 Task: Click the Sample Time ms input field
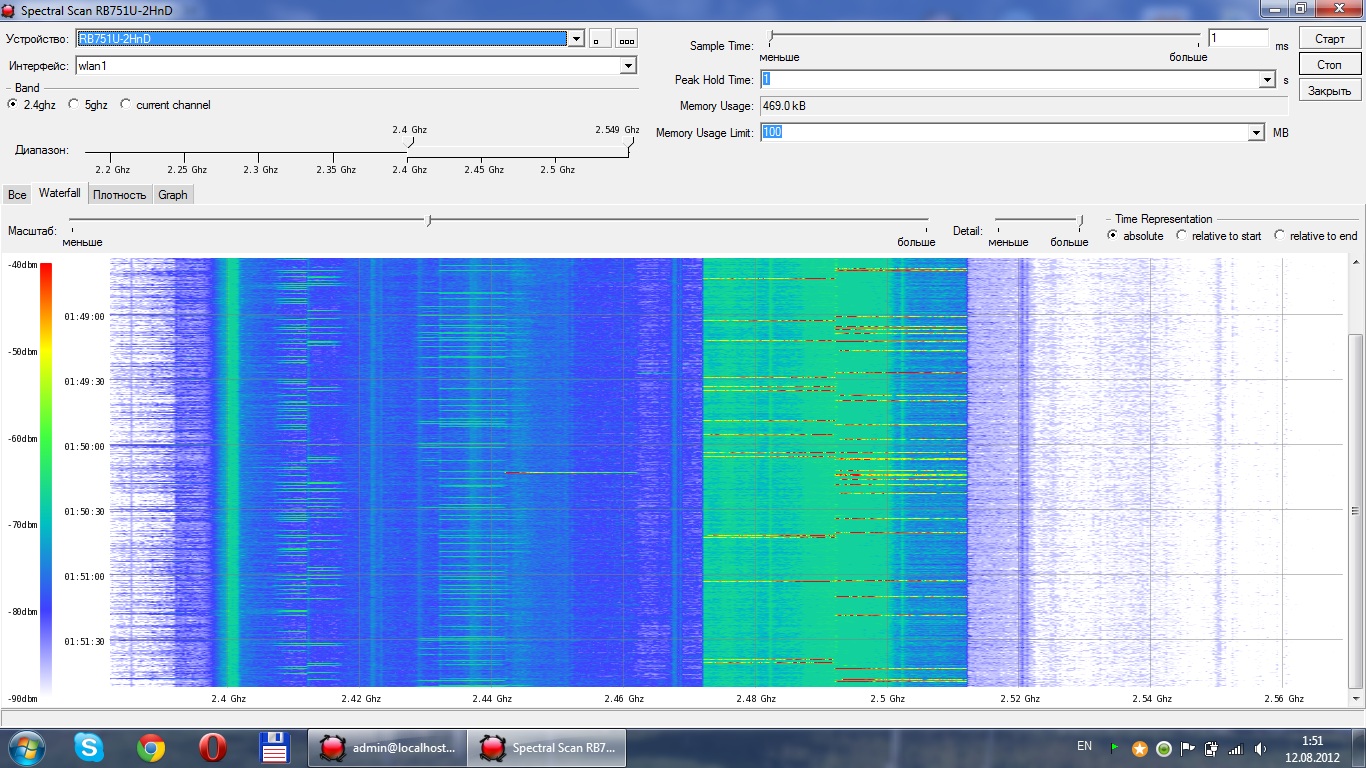[1238, 38]
